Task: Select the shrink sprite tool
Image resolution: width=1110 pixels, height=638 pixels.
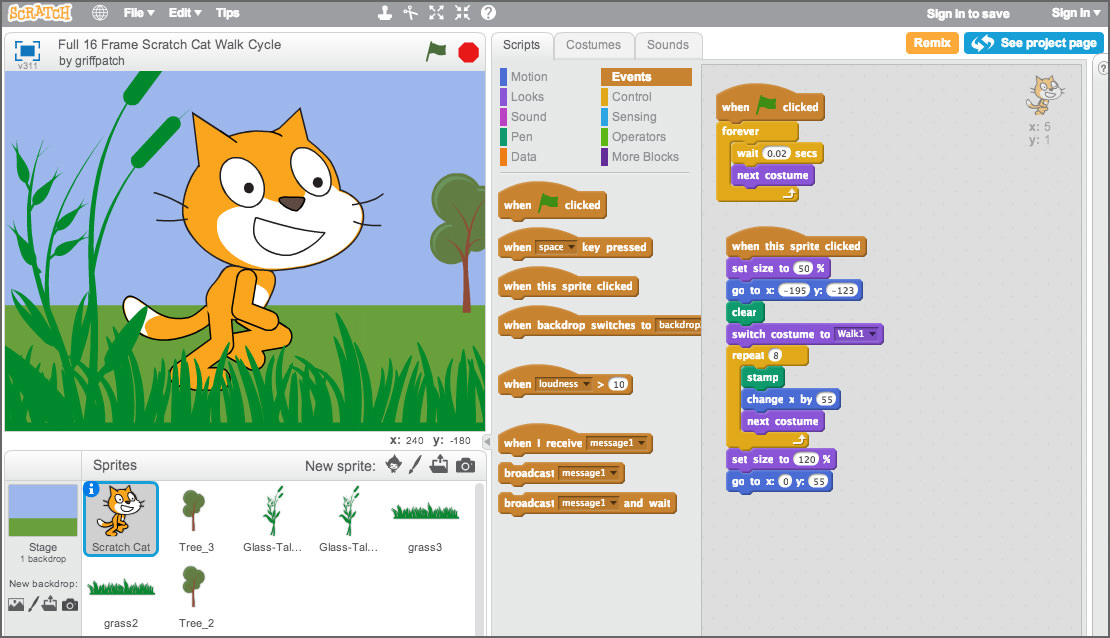Action: tap(461, 13)
